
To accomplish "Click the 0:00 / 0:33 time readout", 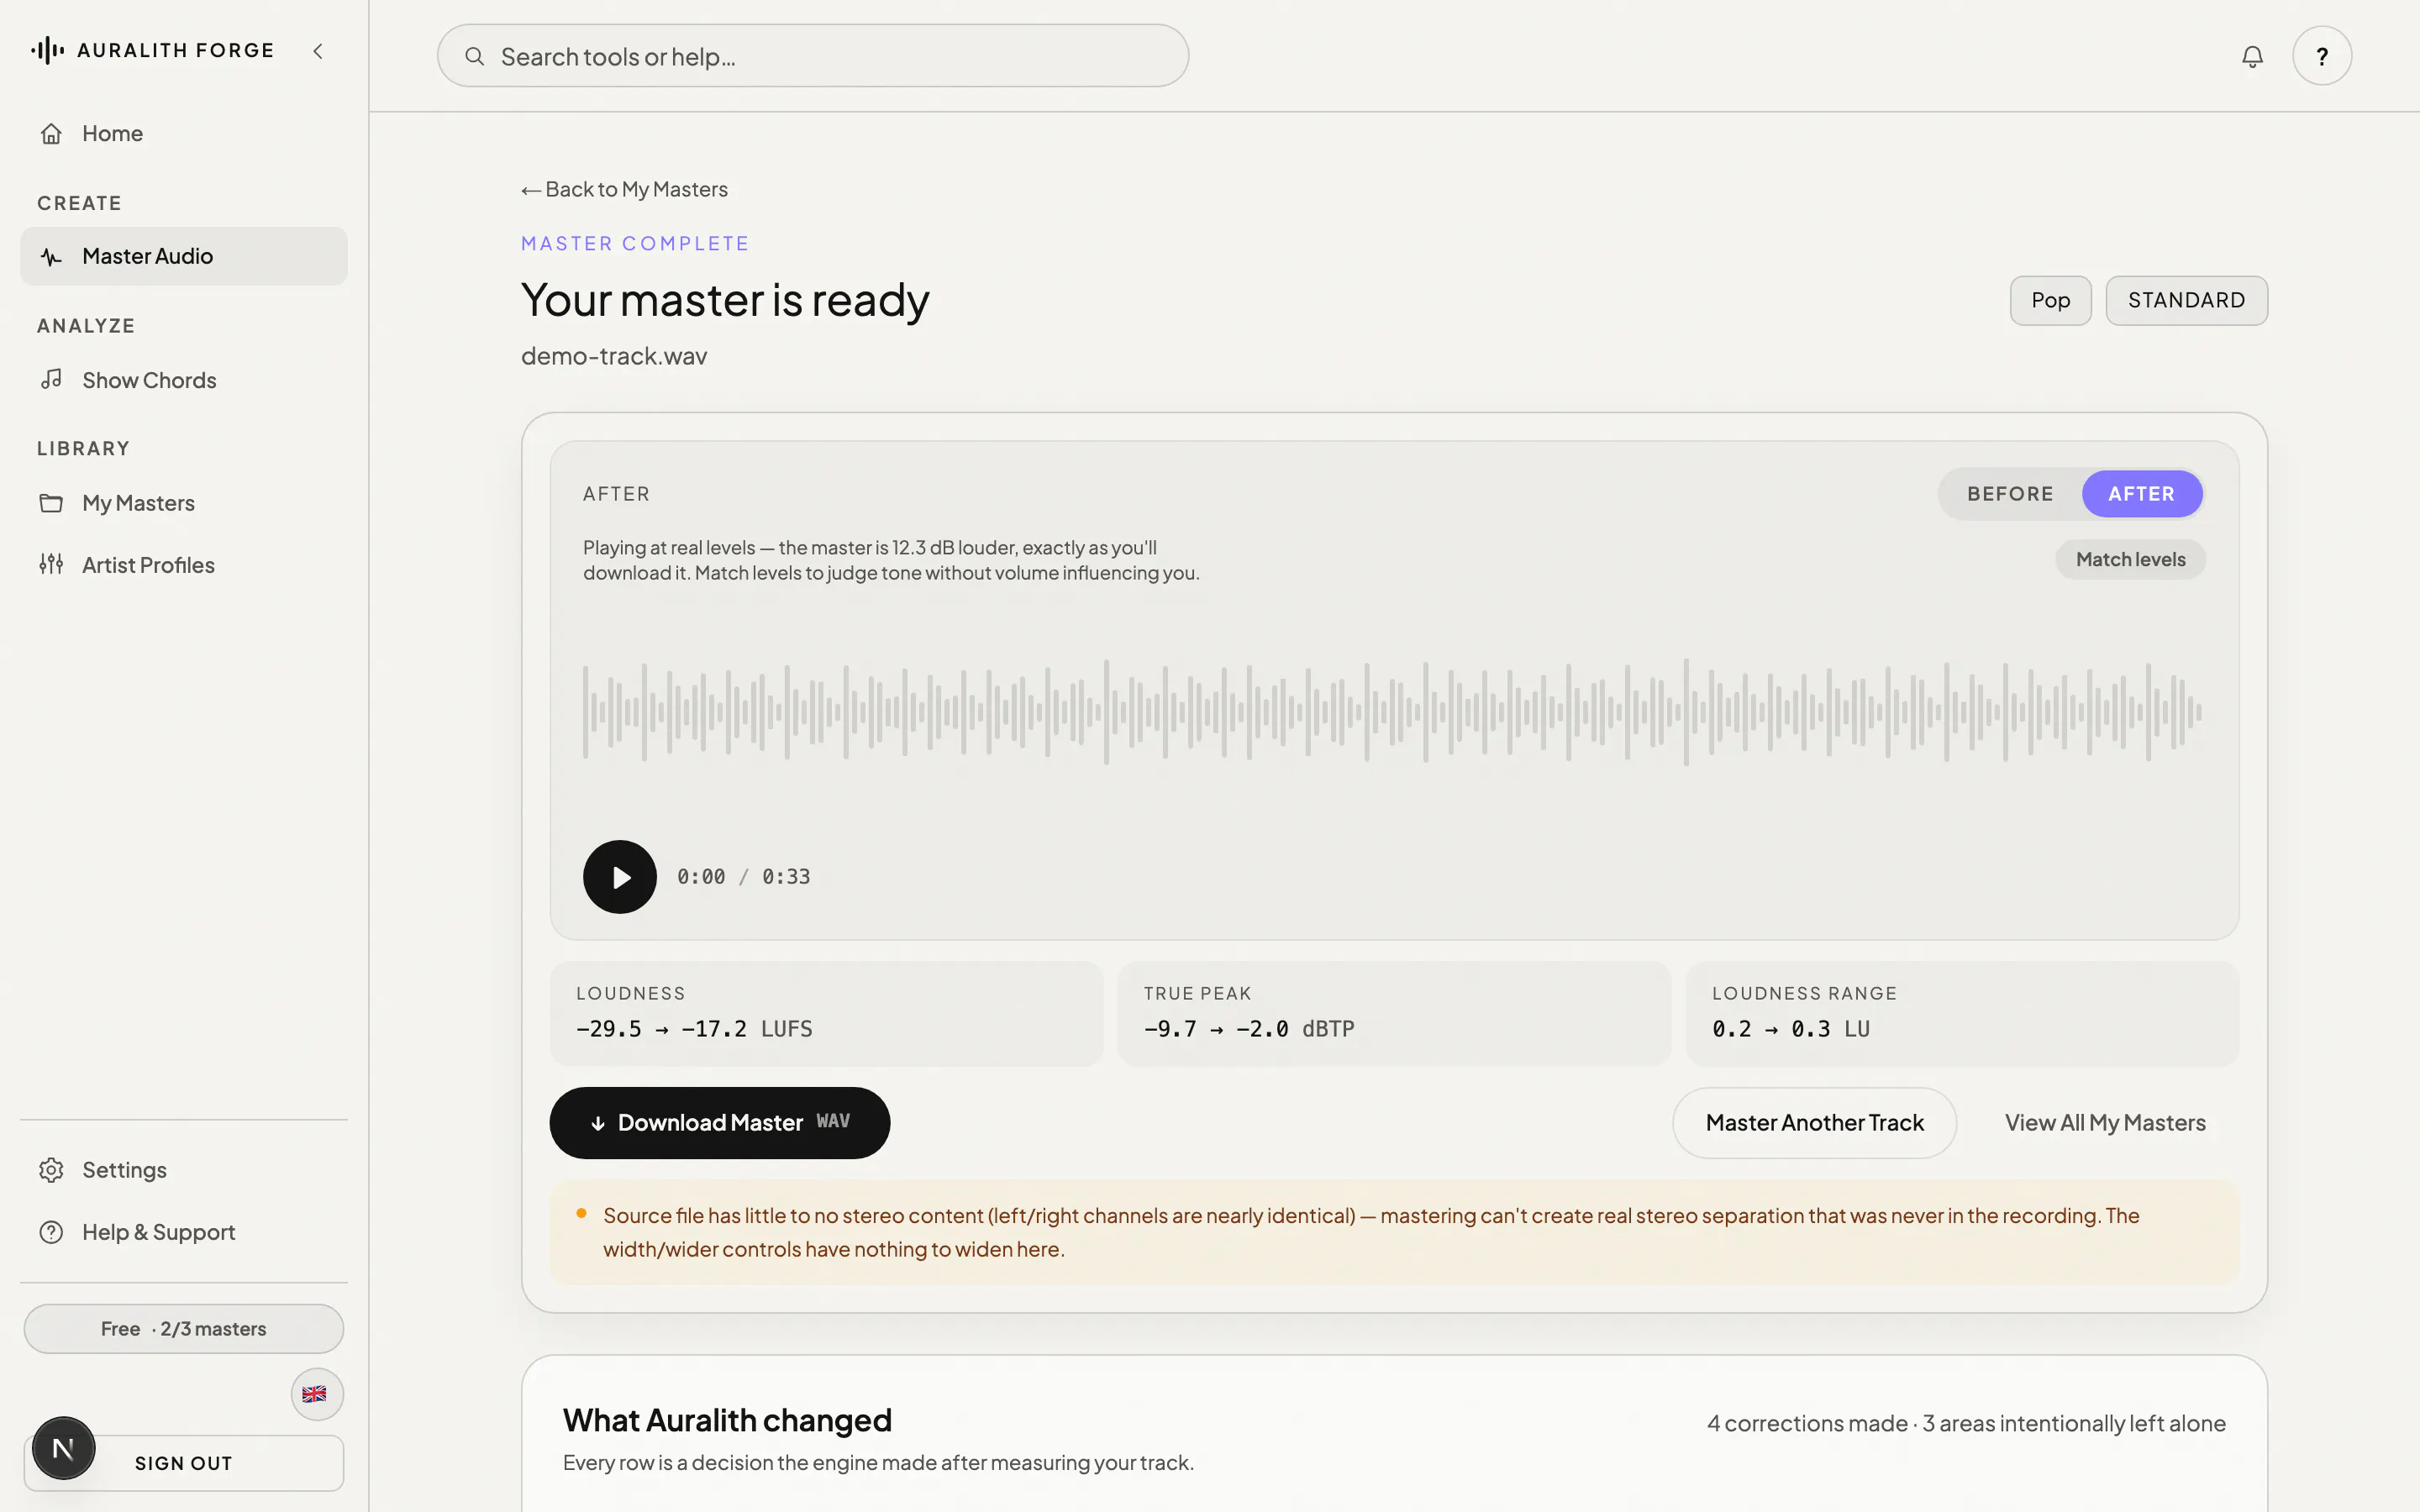I will [x=744, y=877].
